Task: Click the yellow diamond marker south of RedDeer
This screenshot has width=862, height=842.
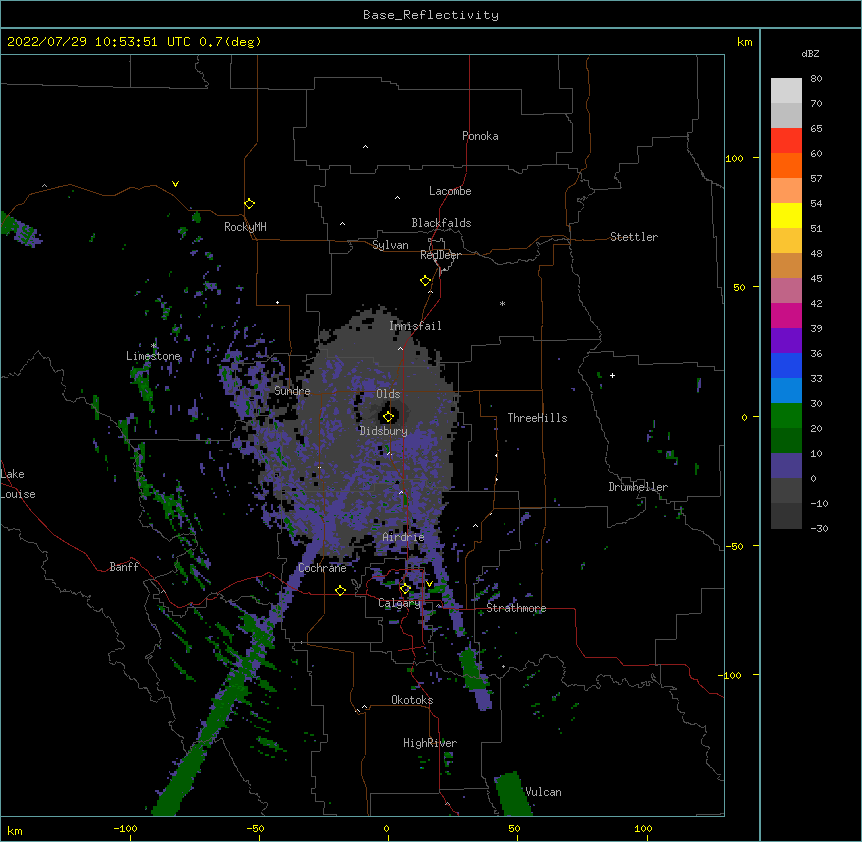Action: coord(425,281)
